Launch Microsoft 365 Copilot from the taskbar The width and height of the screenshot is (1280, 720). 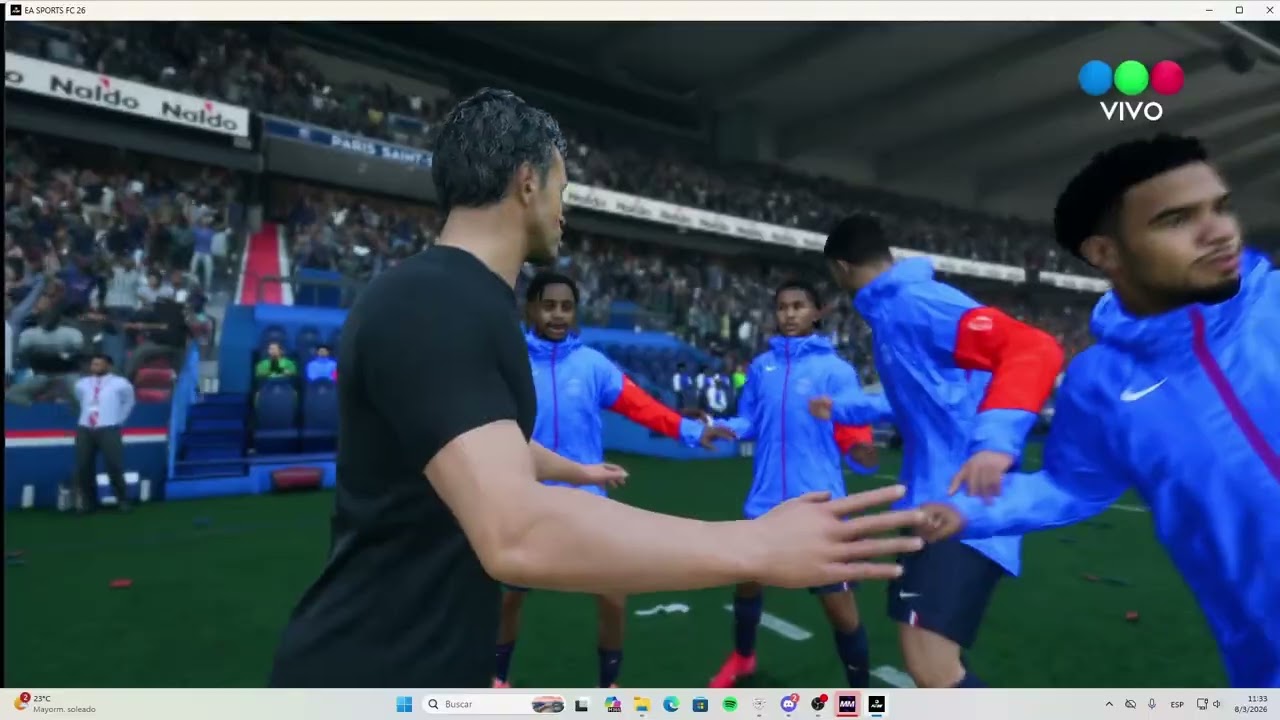coord(612,704)
